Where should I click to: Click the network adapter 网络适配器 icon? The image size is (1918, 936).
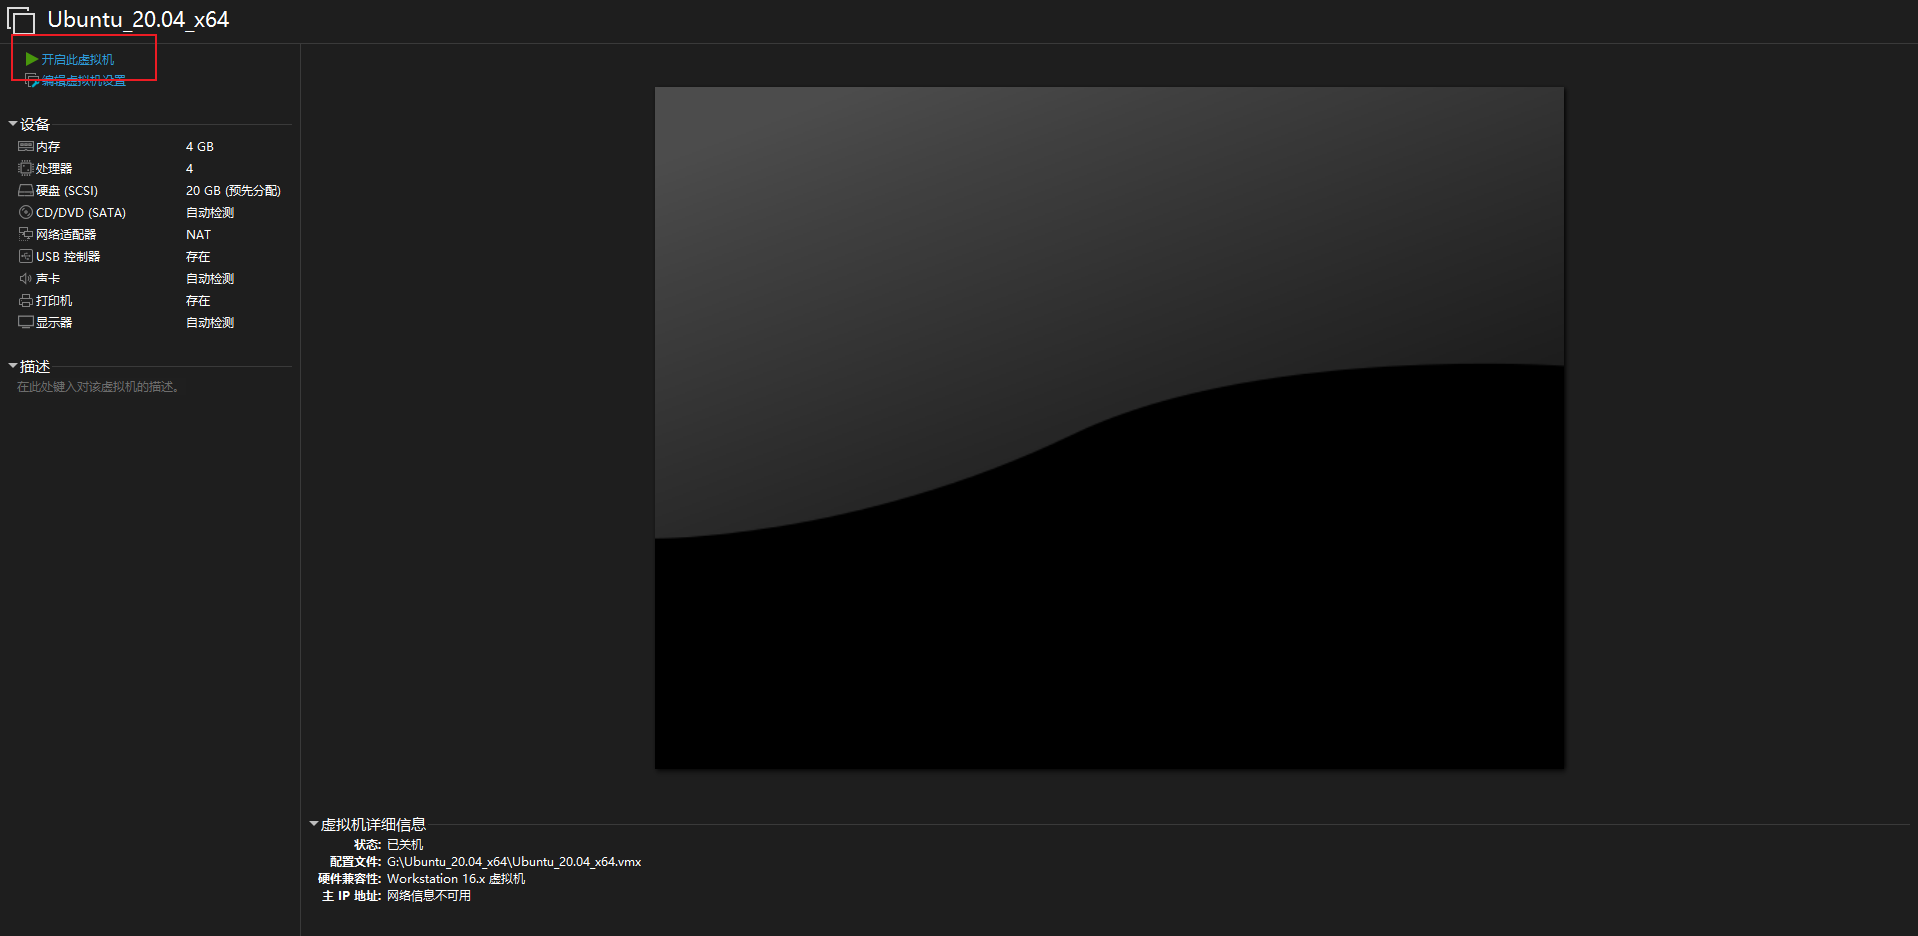pyautogui.click(x=26, y=234)
